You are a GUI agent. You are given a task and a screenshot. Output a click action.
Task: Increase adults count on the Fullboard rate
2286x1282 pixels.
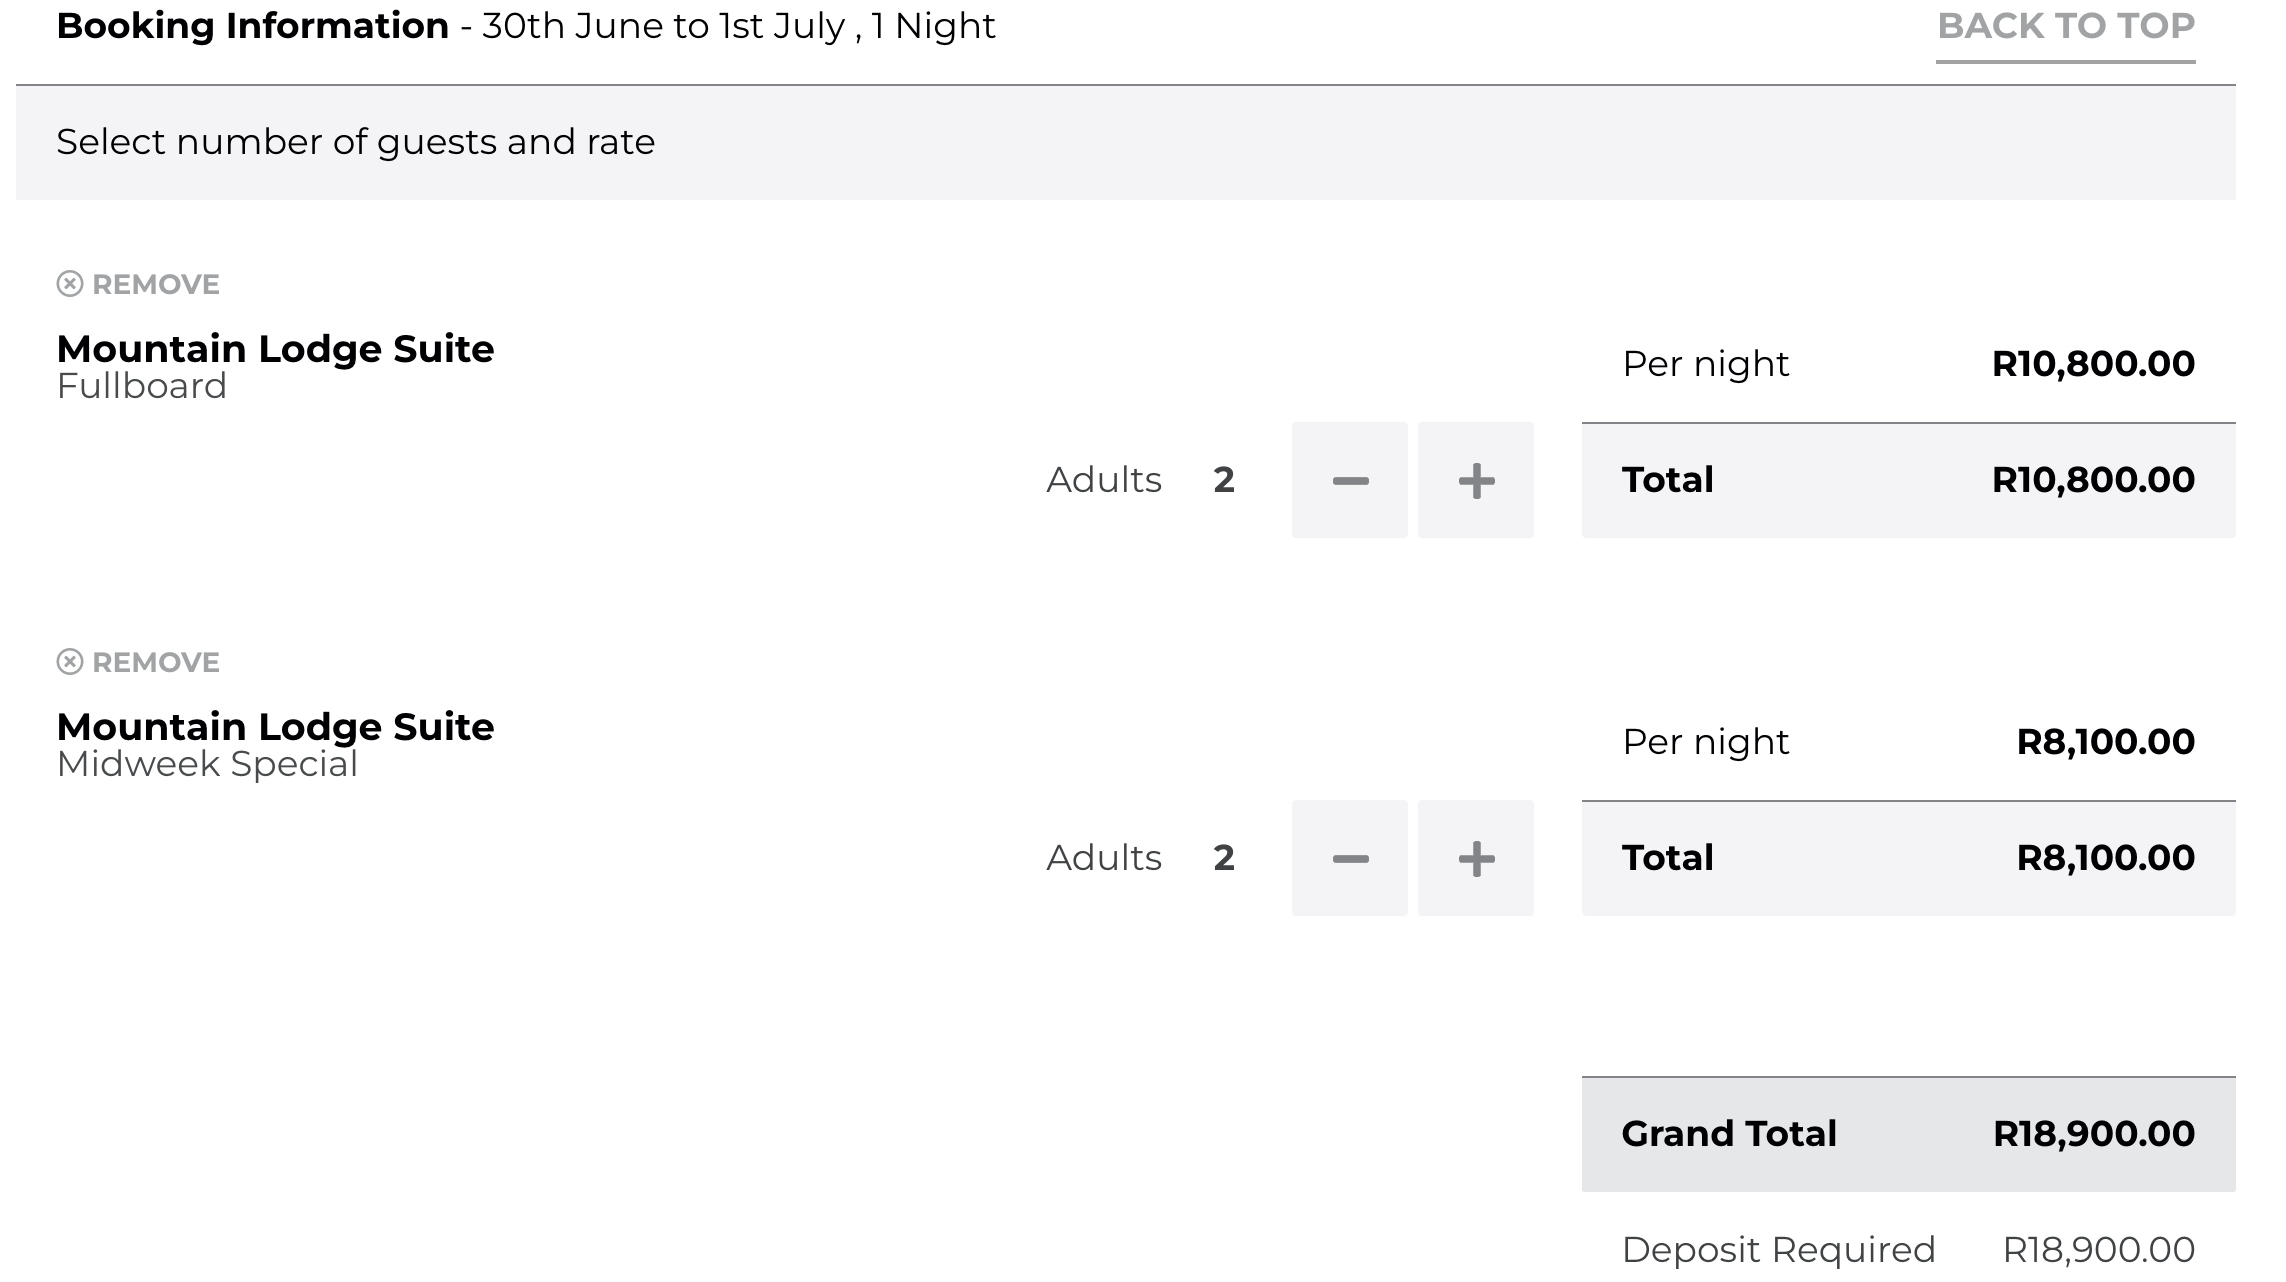click(x=1475, y=480)
